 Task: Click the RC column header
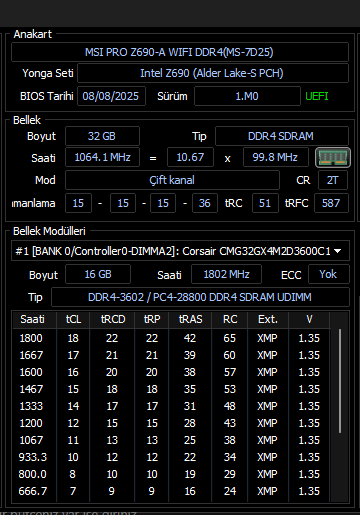pyautogui.click(x=230, y=319)
